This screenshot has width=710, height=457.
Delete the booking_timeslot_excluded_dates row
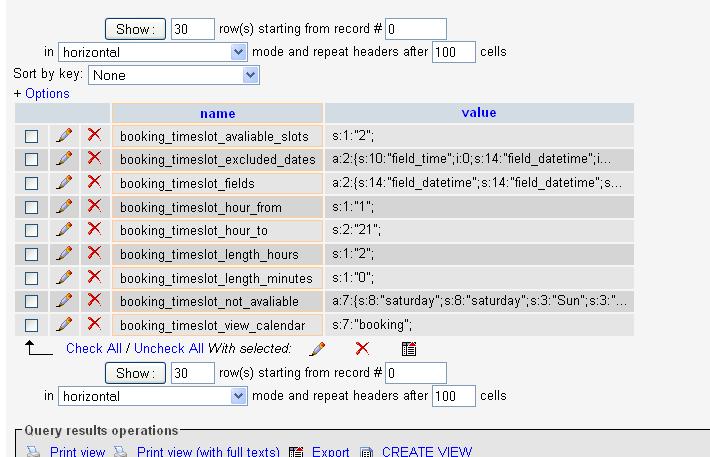click(94, 158)
